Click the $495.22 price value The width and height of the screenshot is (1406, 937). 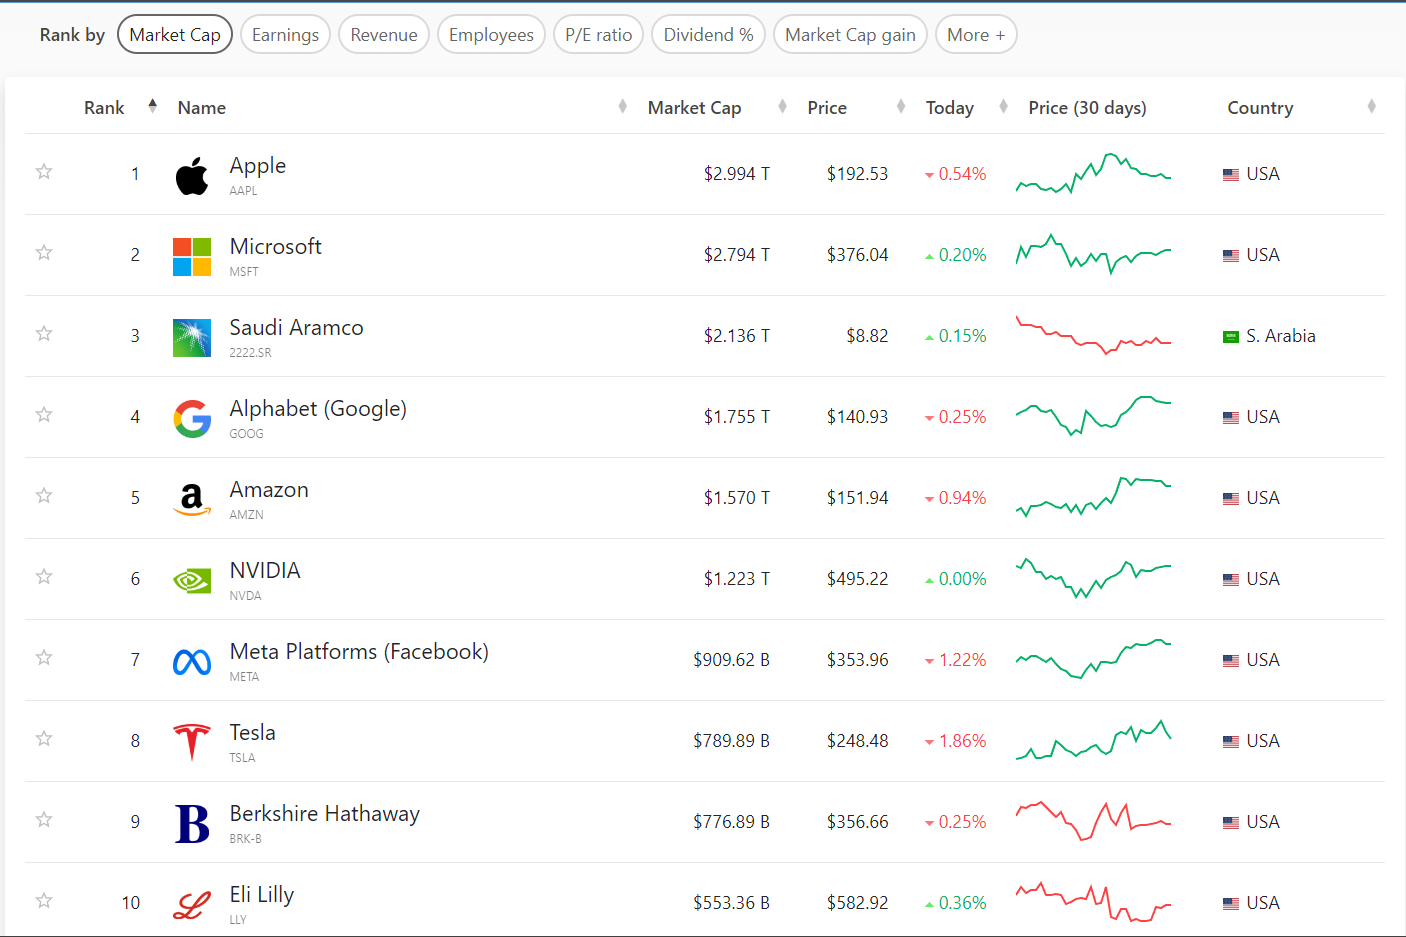[857, 579]
